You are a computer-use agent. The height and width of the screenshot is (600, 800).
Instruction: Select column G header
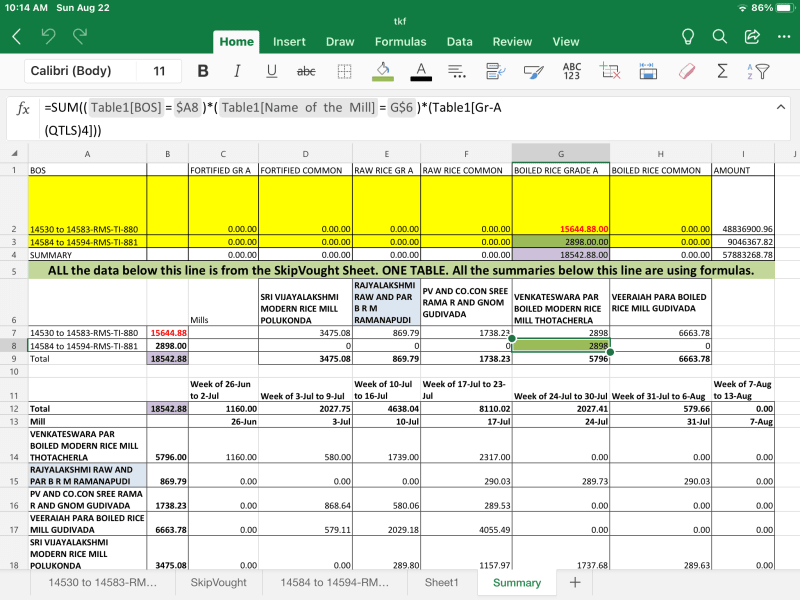point(561,154)
